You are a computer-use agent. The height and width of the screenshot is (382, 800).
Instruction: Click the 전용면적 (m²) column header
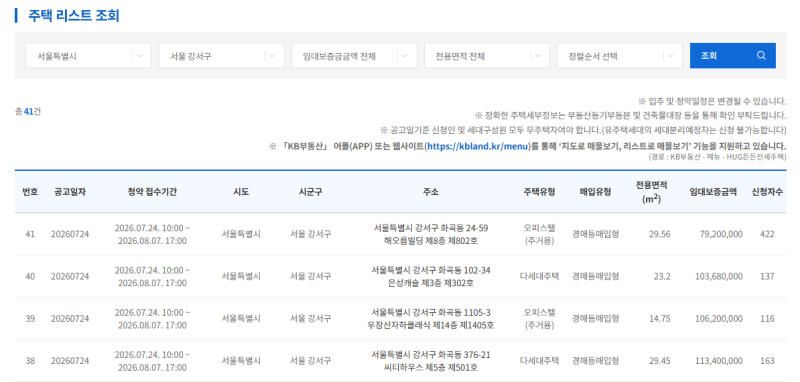tap(651, 192)
